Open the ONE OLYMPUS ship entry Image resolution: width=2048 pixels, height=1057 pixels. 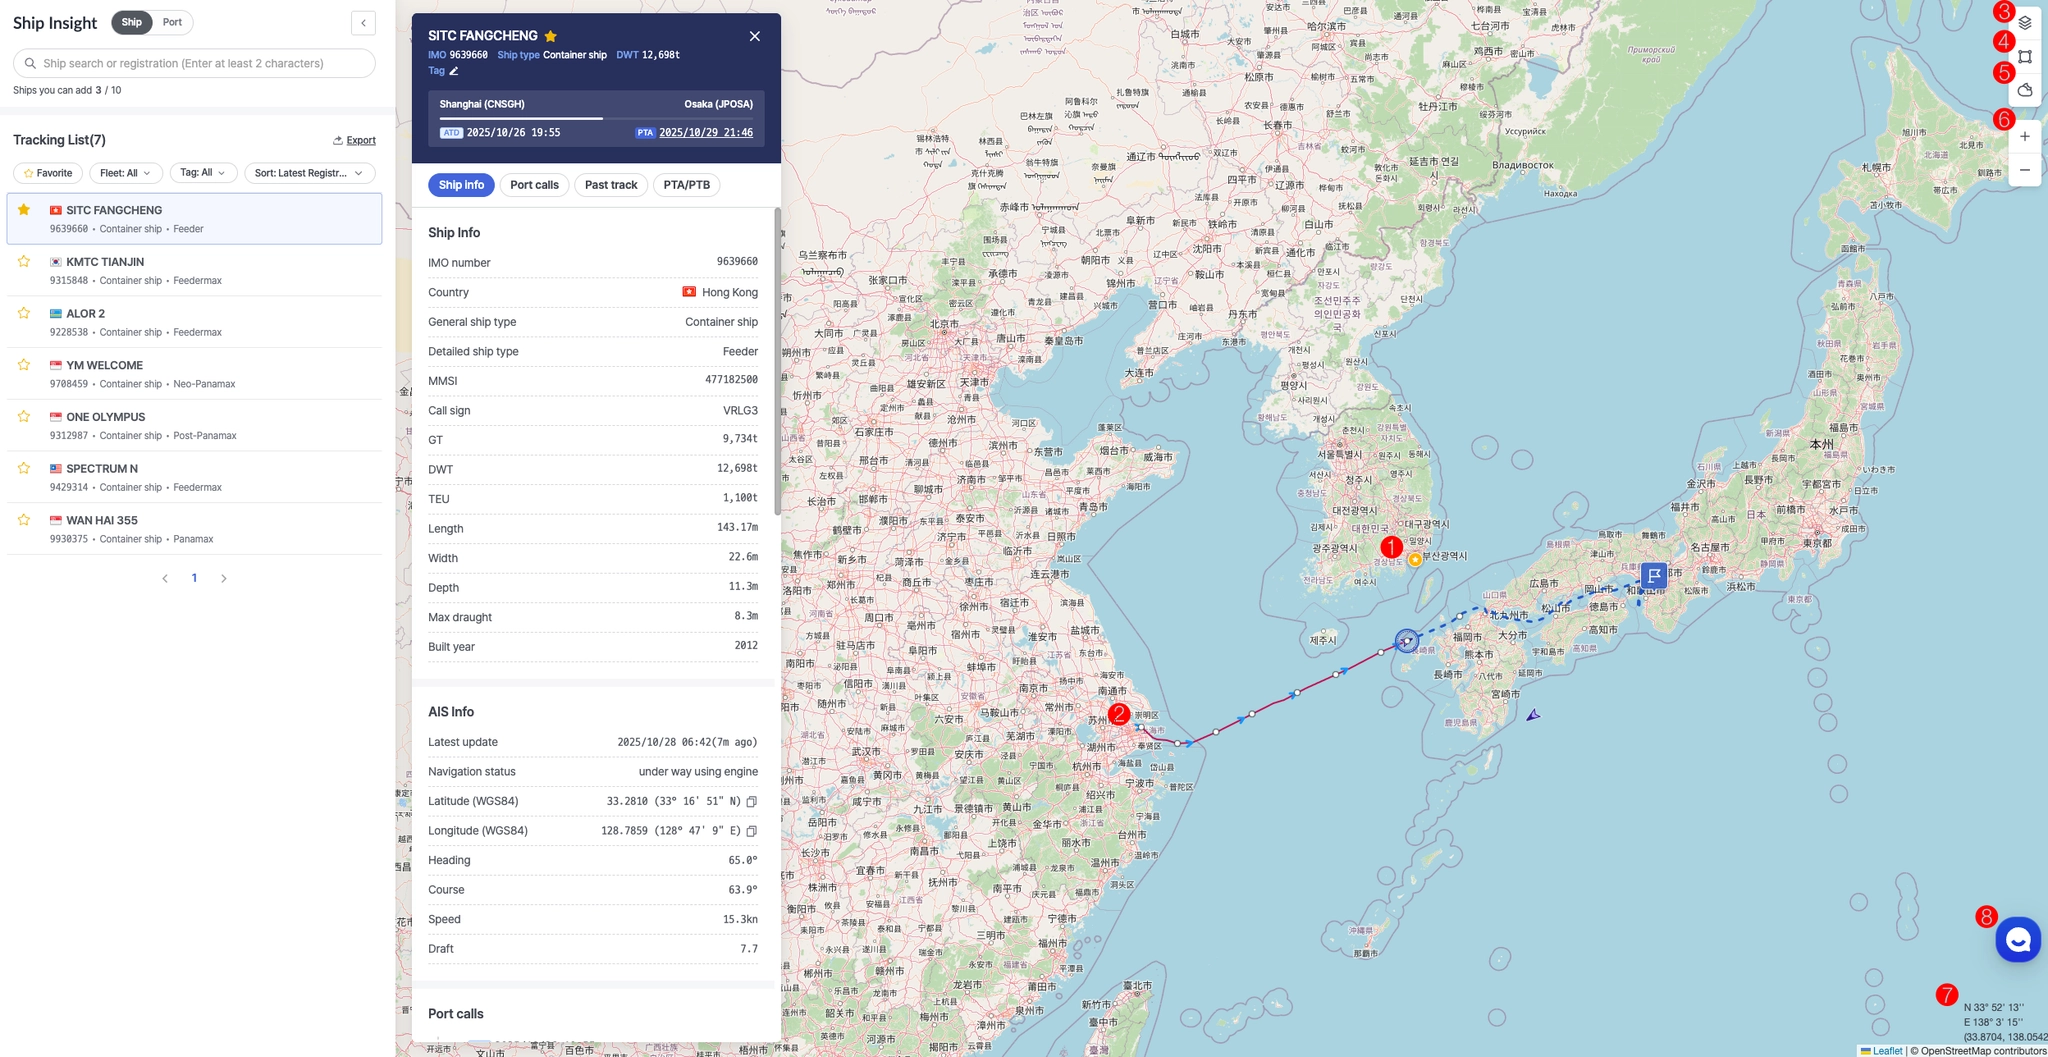(x=194, y=425)
